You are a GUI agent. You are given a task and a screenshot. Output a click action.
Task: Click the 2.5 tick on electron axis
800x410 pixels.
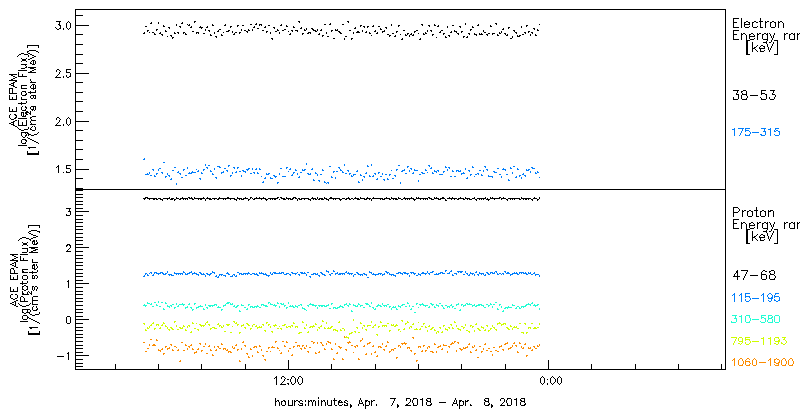point(62,73)
